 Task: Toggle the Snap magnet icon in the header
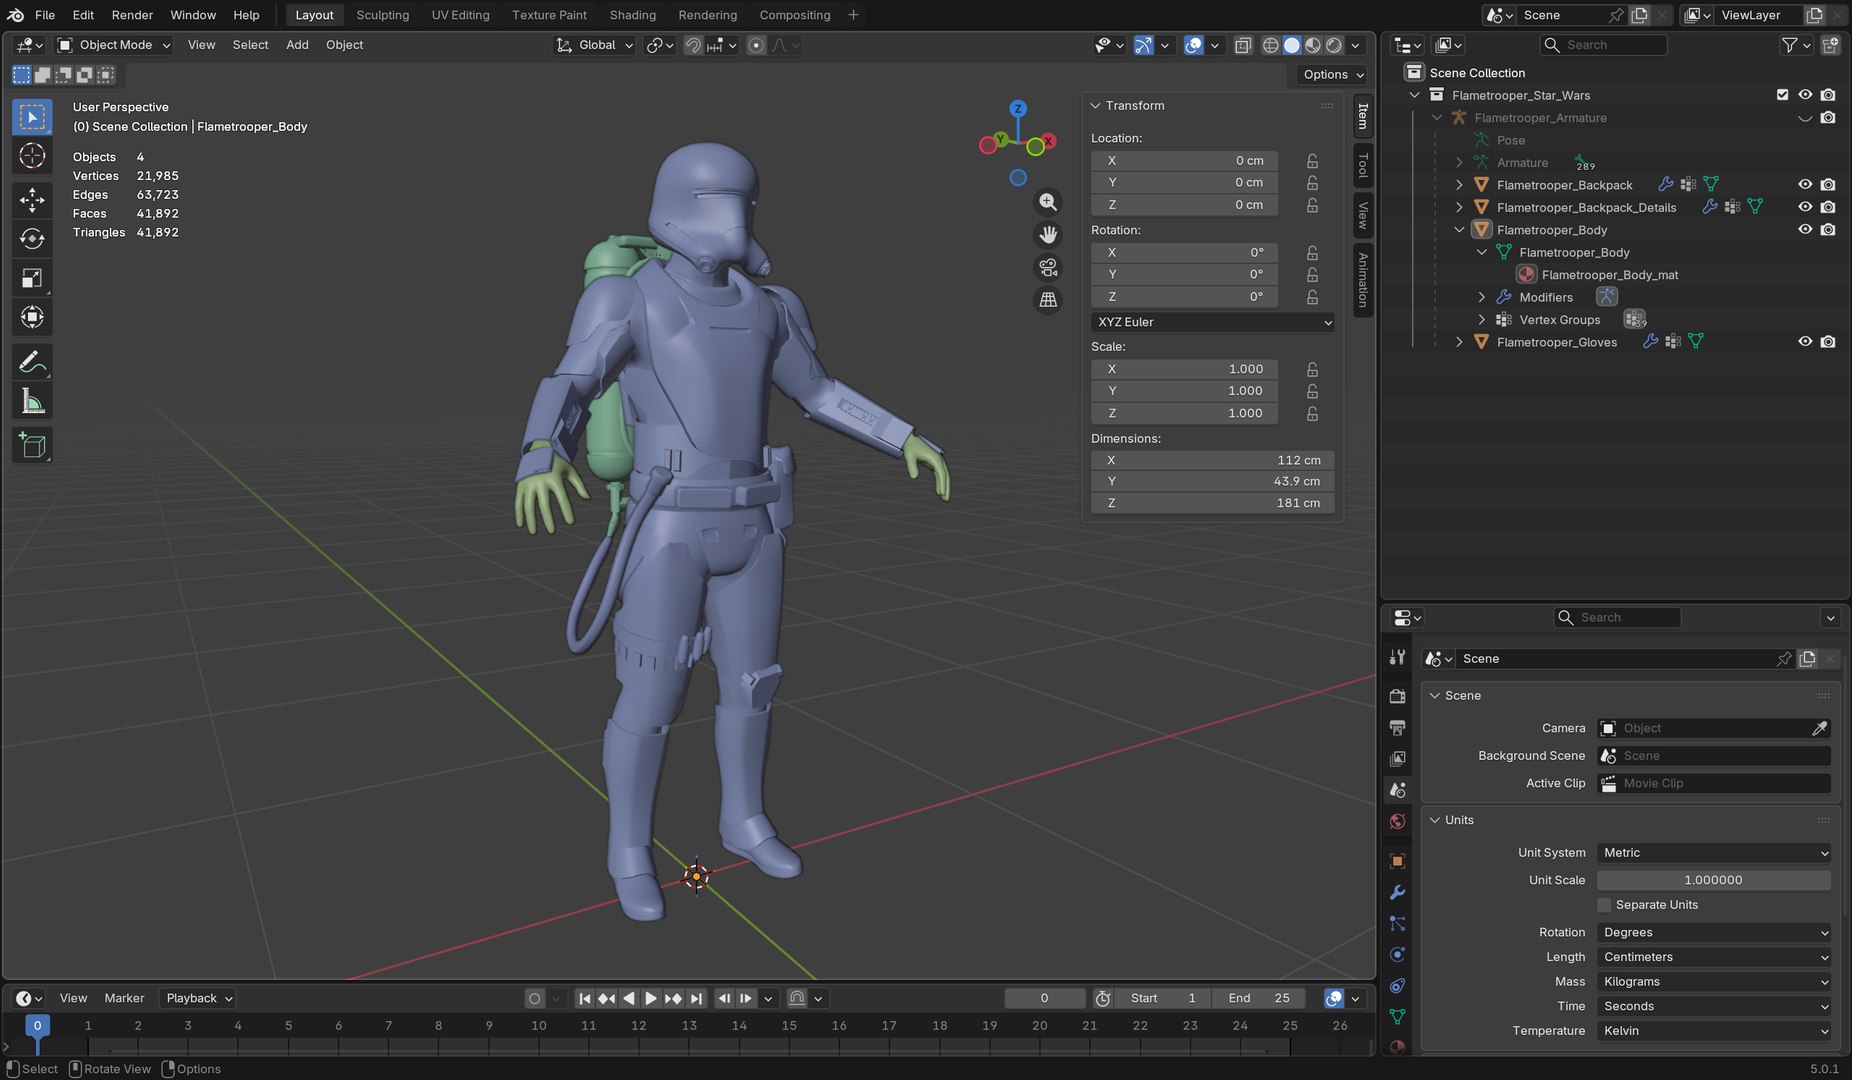pyautogui.click(x=693, y=45)
